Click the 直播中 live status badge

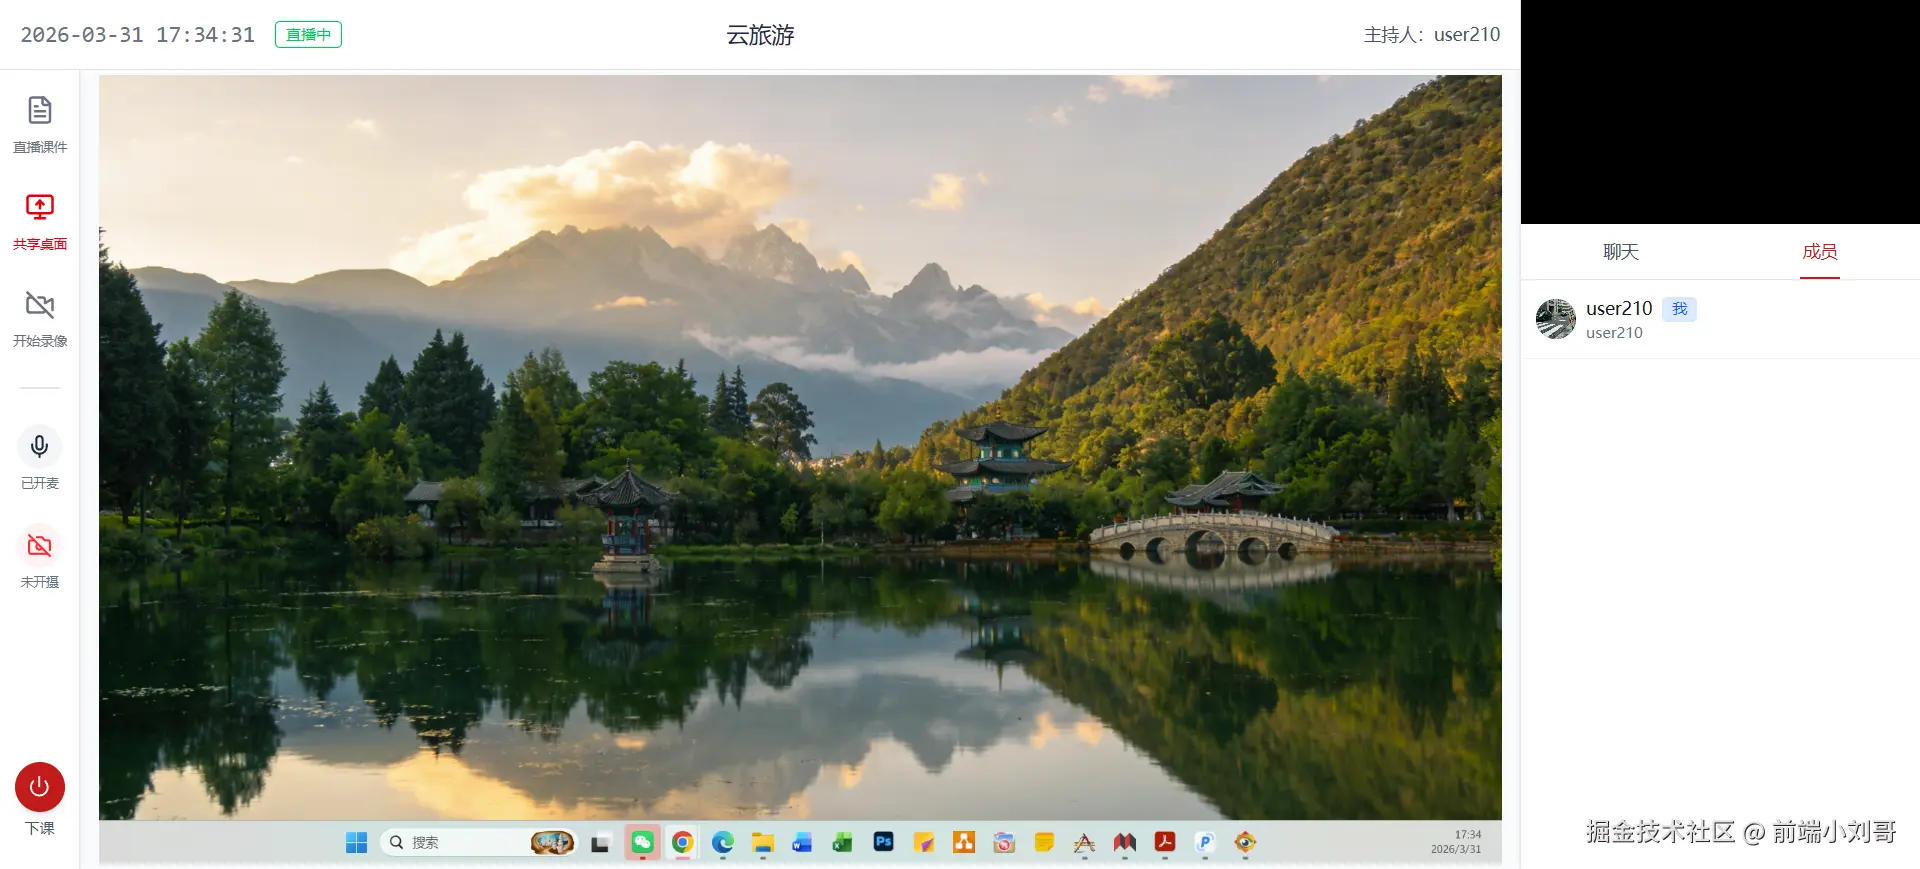(x=308, y=35)
